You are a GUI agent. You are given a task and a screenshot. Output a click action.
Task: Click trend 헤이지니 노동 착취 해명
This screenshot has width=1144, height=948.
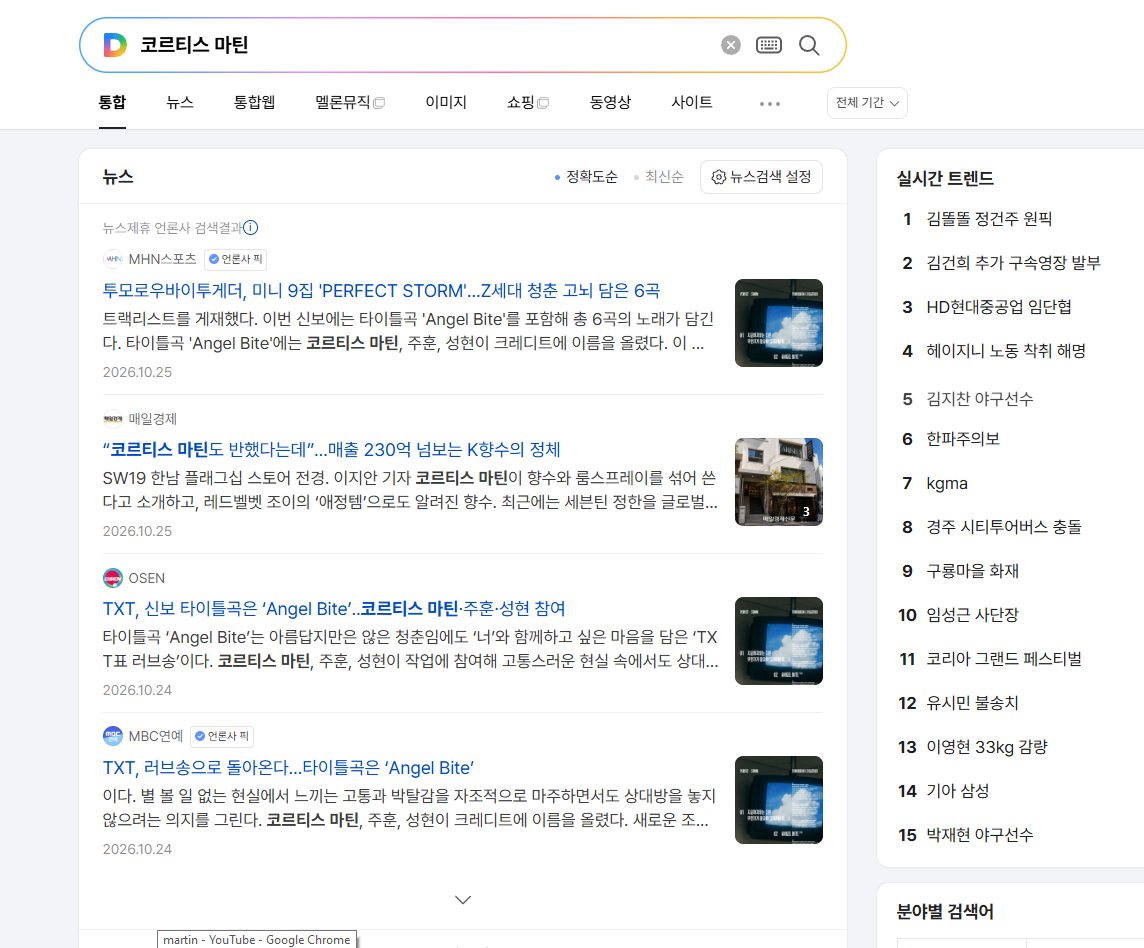point(1005,351)
